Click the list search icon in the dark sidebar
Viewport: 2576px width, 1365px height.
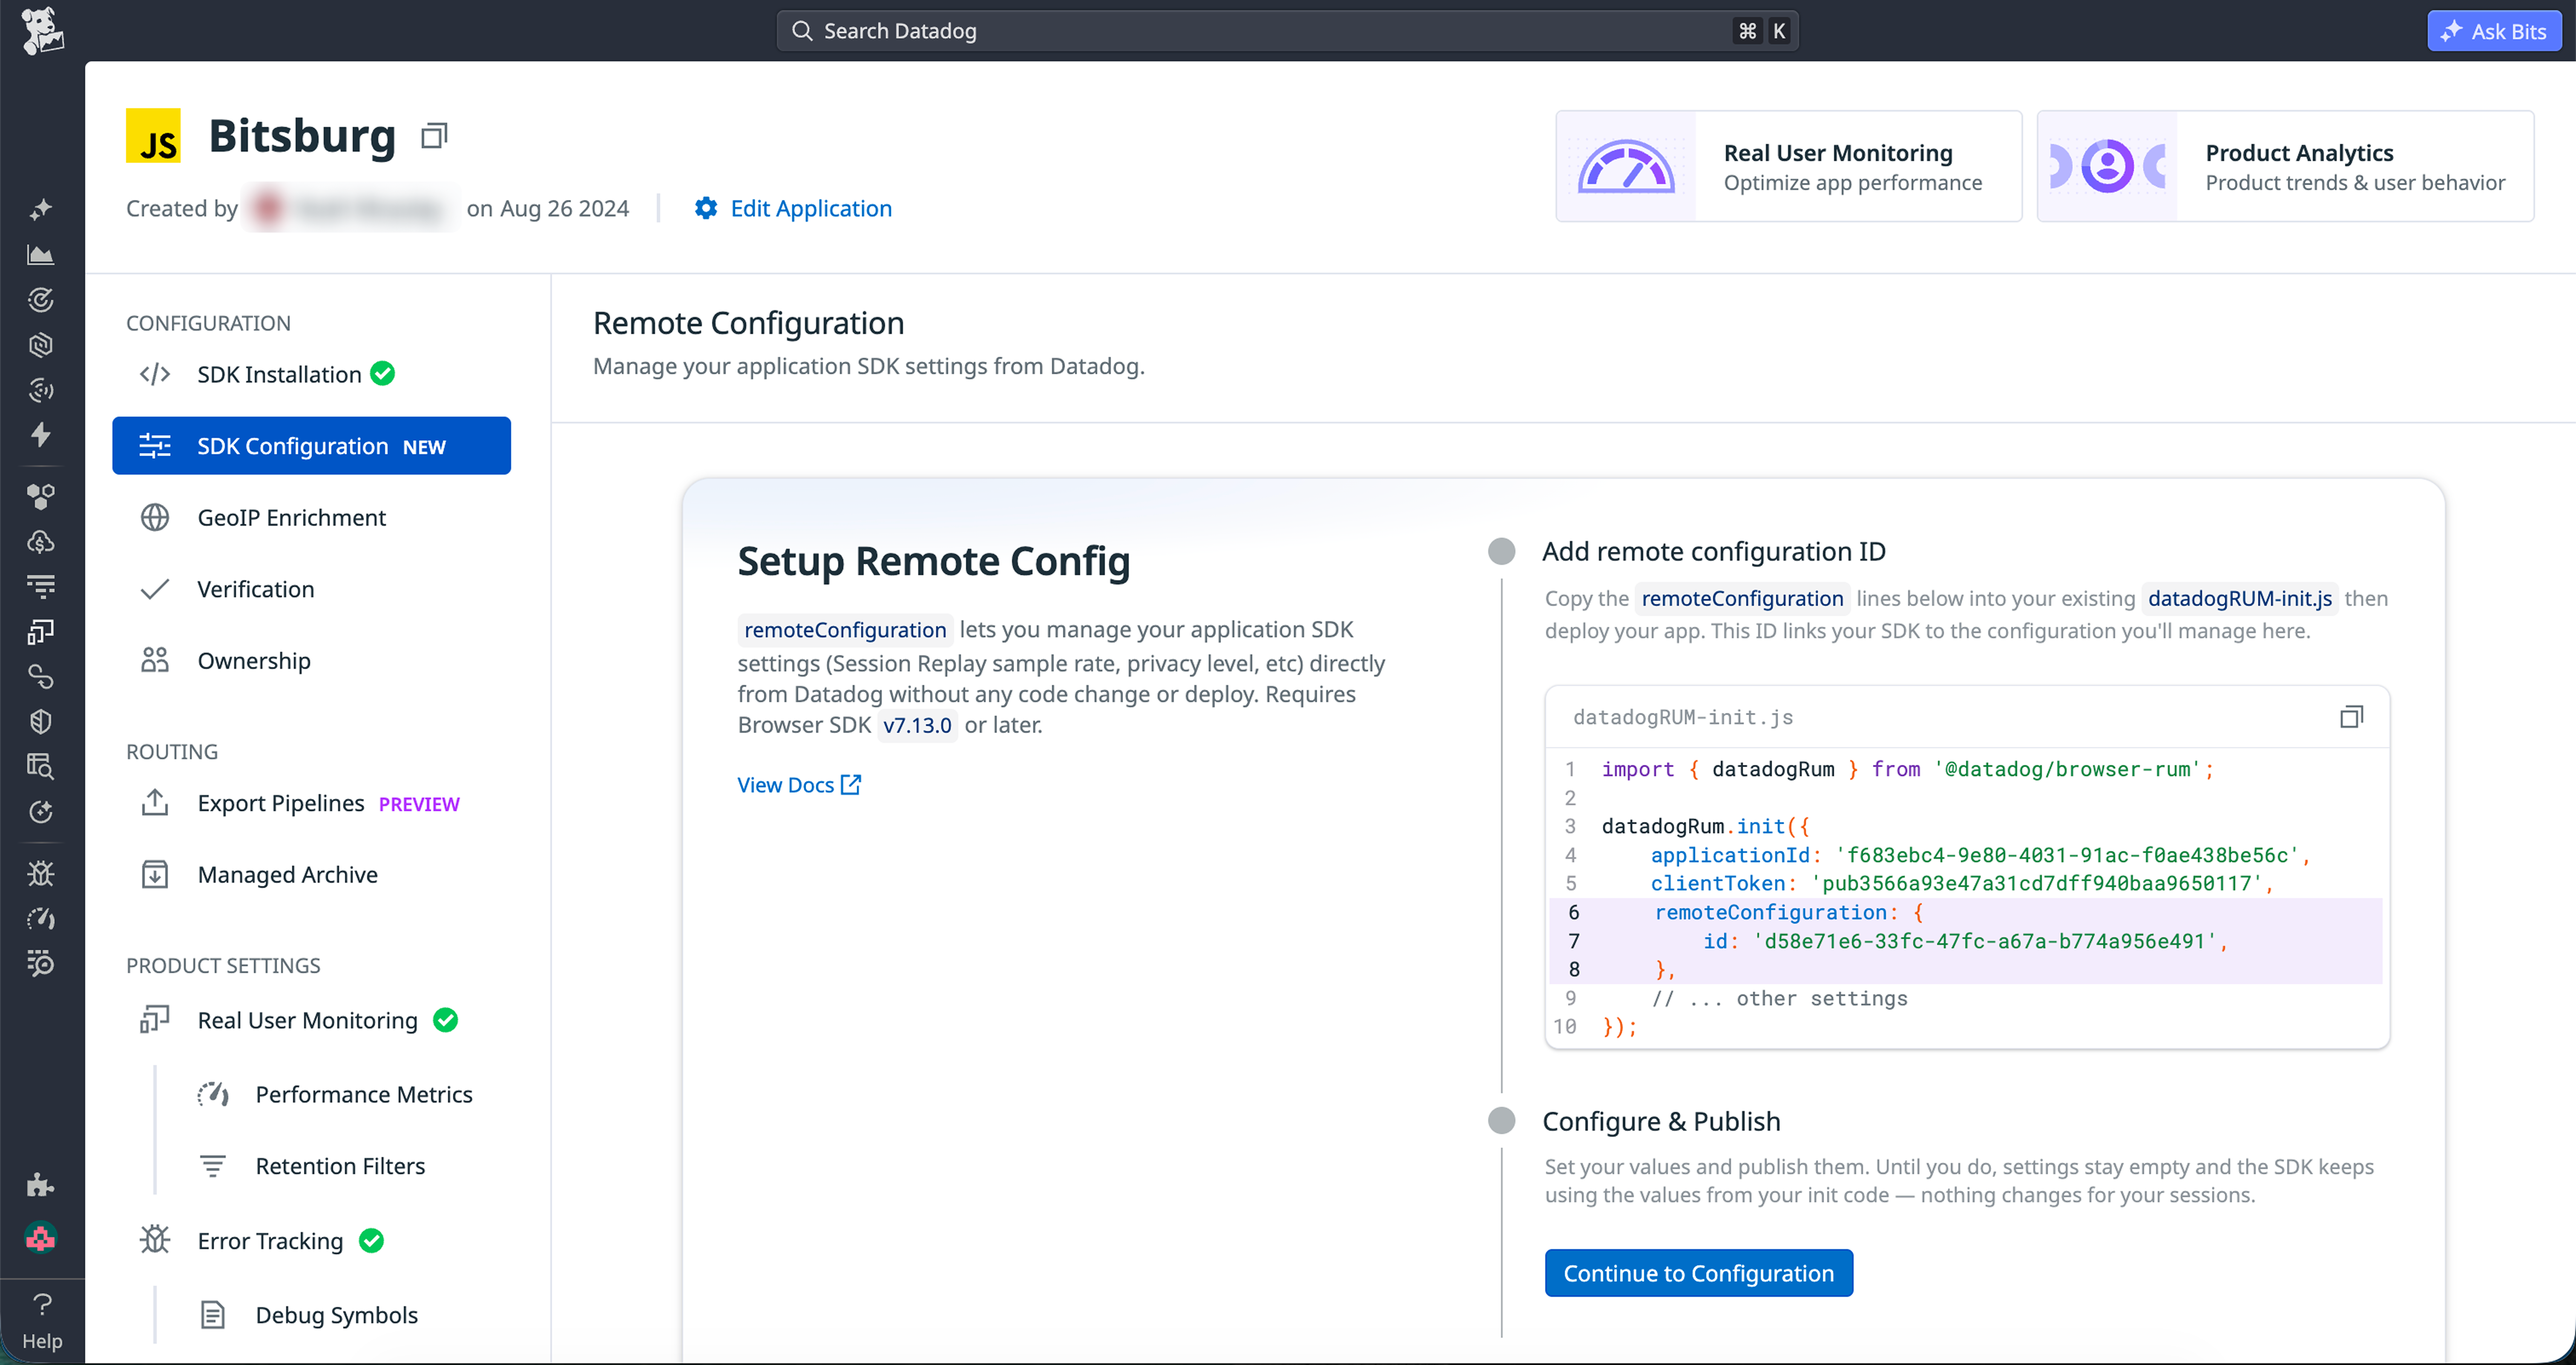[x=41, y=964]
